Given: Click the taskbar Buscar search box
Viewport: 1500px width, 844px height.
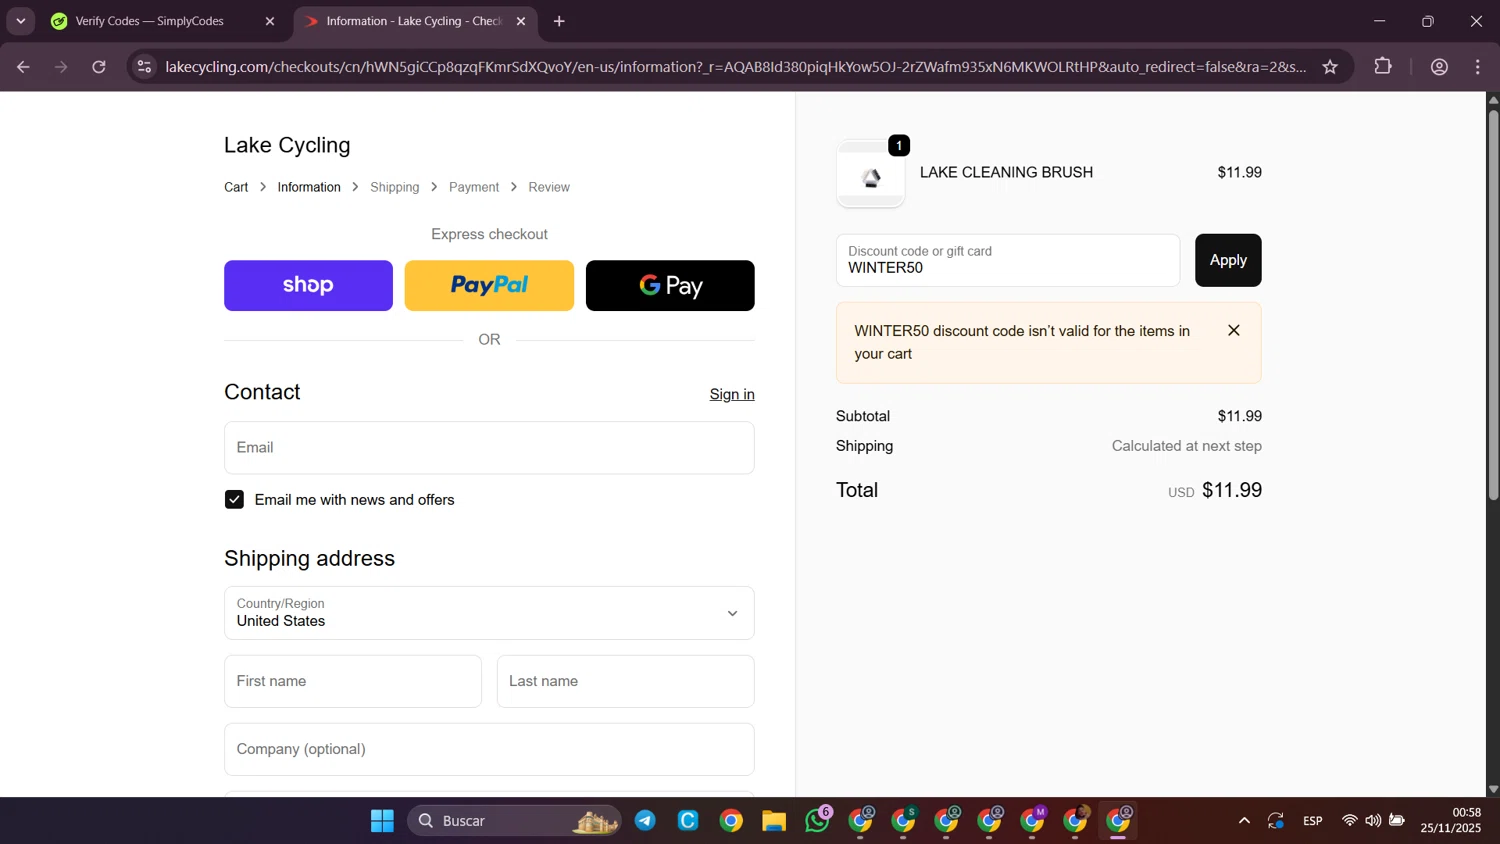Looking at the screenshot, I should [x=514, y=821].
